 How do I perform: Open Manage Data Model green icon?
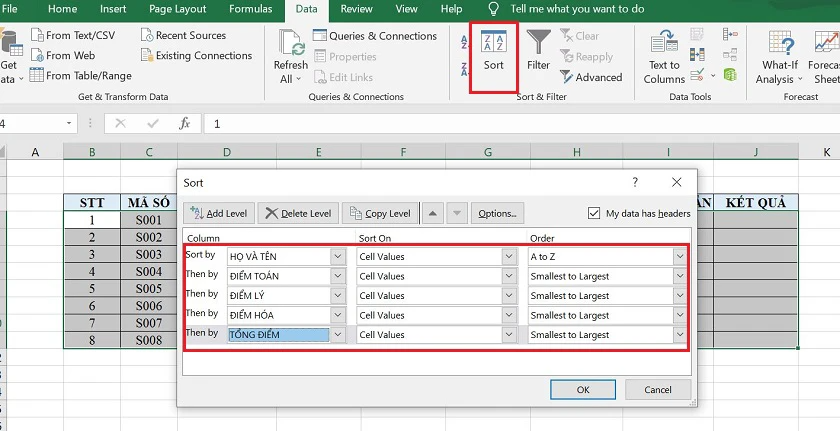point(730,74)
